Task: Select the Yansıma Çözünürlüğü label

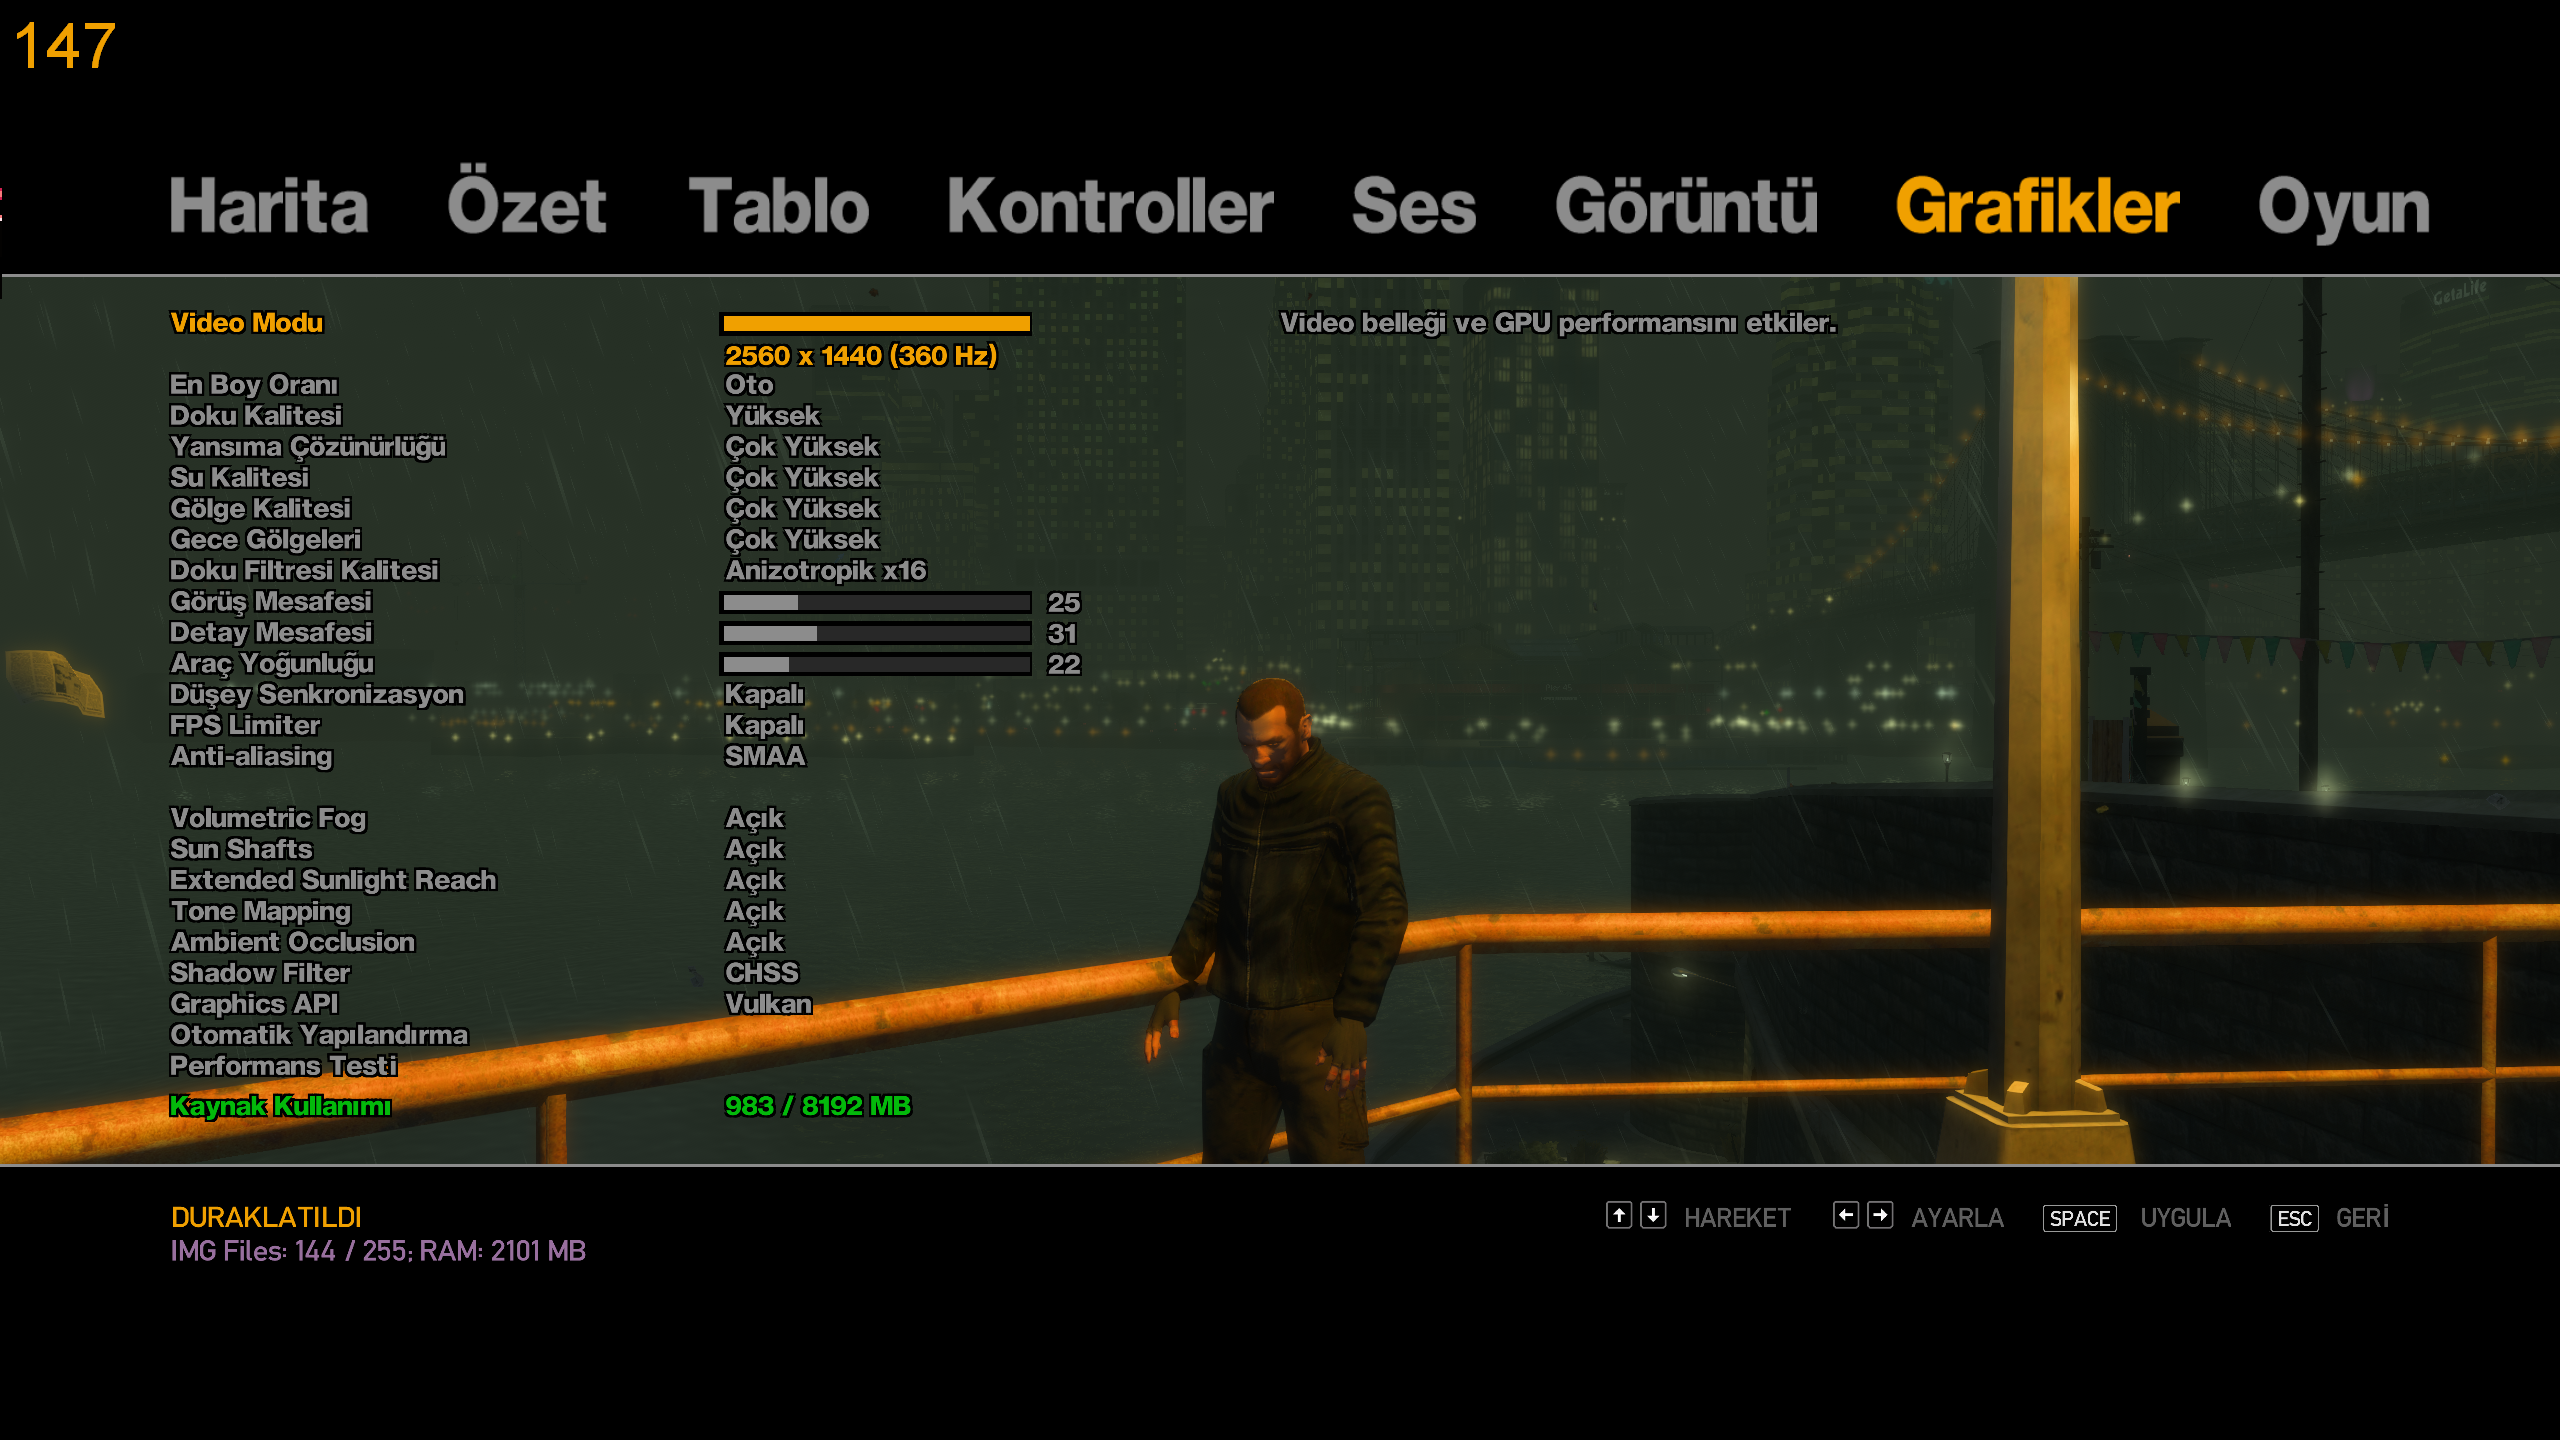Action: (x=307, y=447)
